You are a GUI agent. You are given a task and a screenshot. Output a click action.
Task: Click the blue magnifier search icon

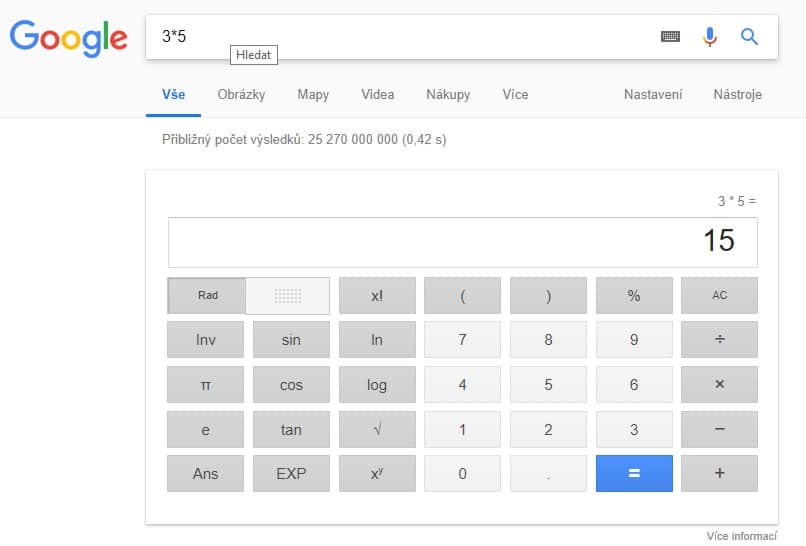pyautogui.click(x=749, y=37)
